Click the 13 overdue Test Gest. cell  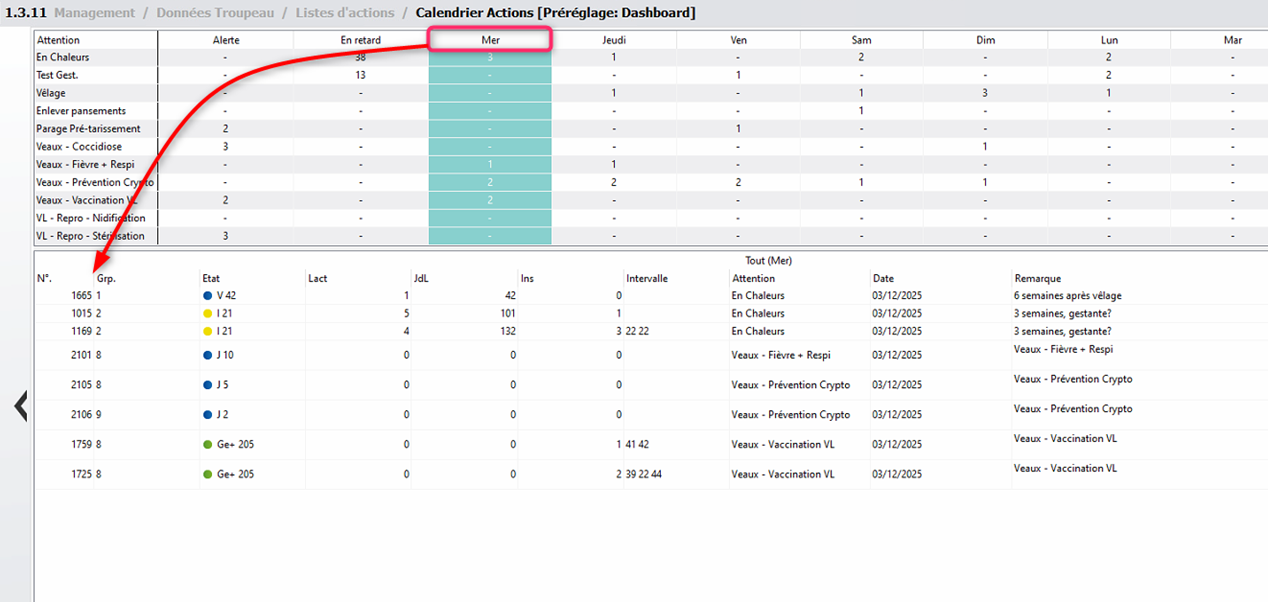click(x=361, y=75)
